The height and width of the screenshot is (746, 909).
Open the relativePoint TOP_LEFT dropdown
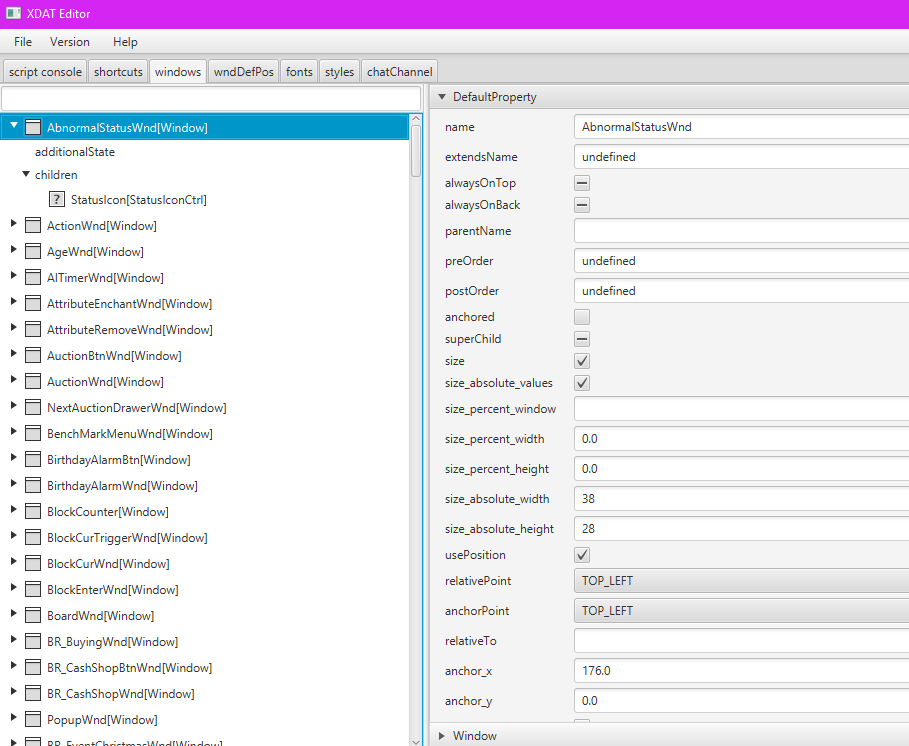(741, 581)
